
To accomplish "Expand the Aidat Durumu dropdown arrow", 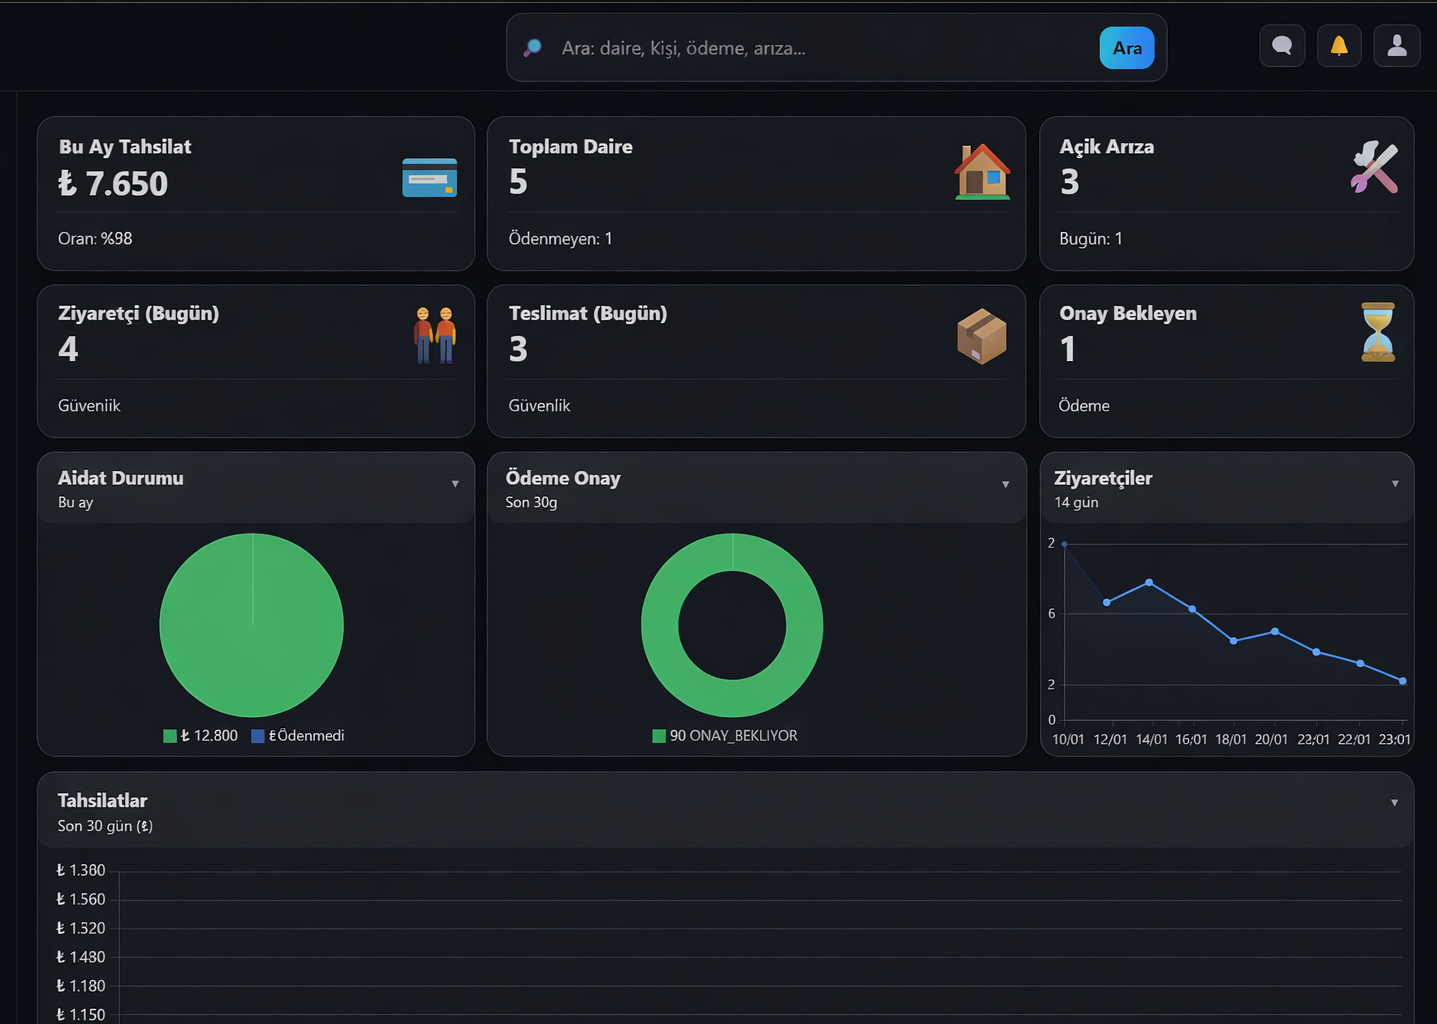I will pos(455,484).
